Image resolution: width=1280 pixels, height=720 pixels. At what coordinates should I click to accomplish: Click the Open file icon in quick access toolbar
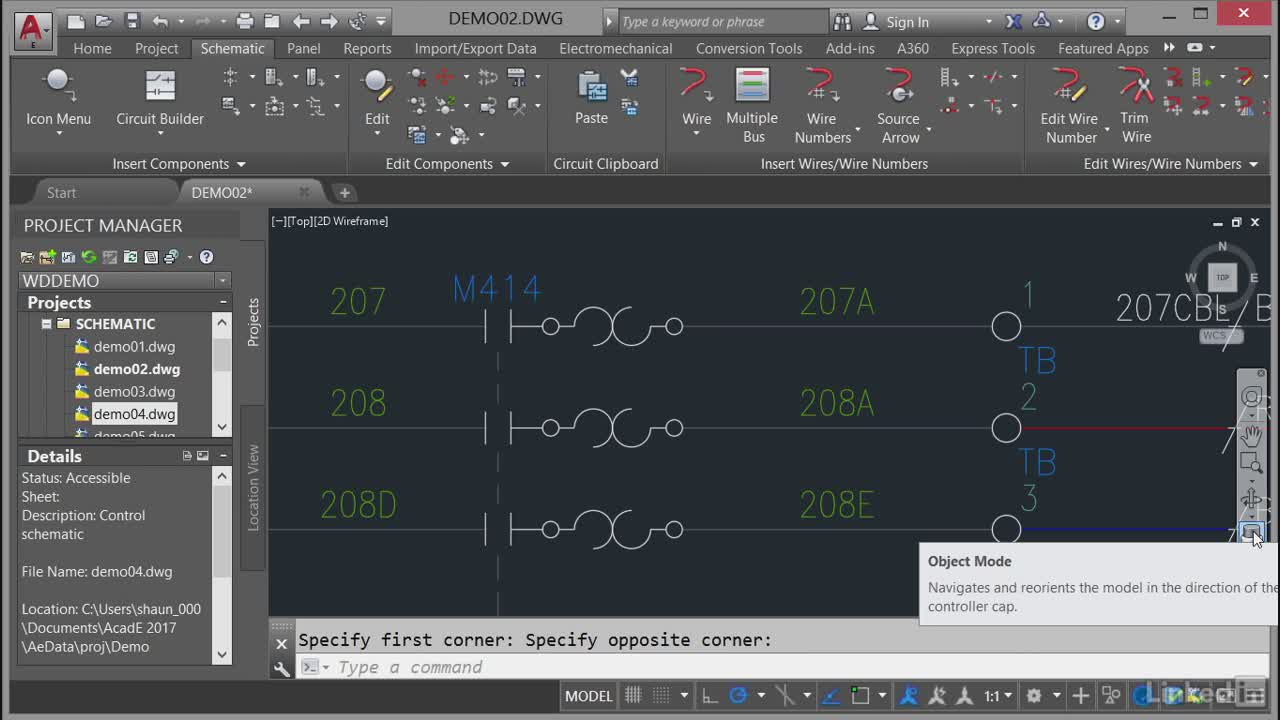coord(104,21)
